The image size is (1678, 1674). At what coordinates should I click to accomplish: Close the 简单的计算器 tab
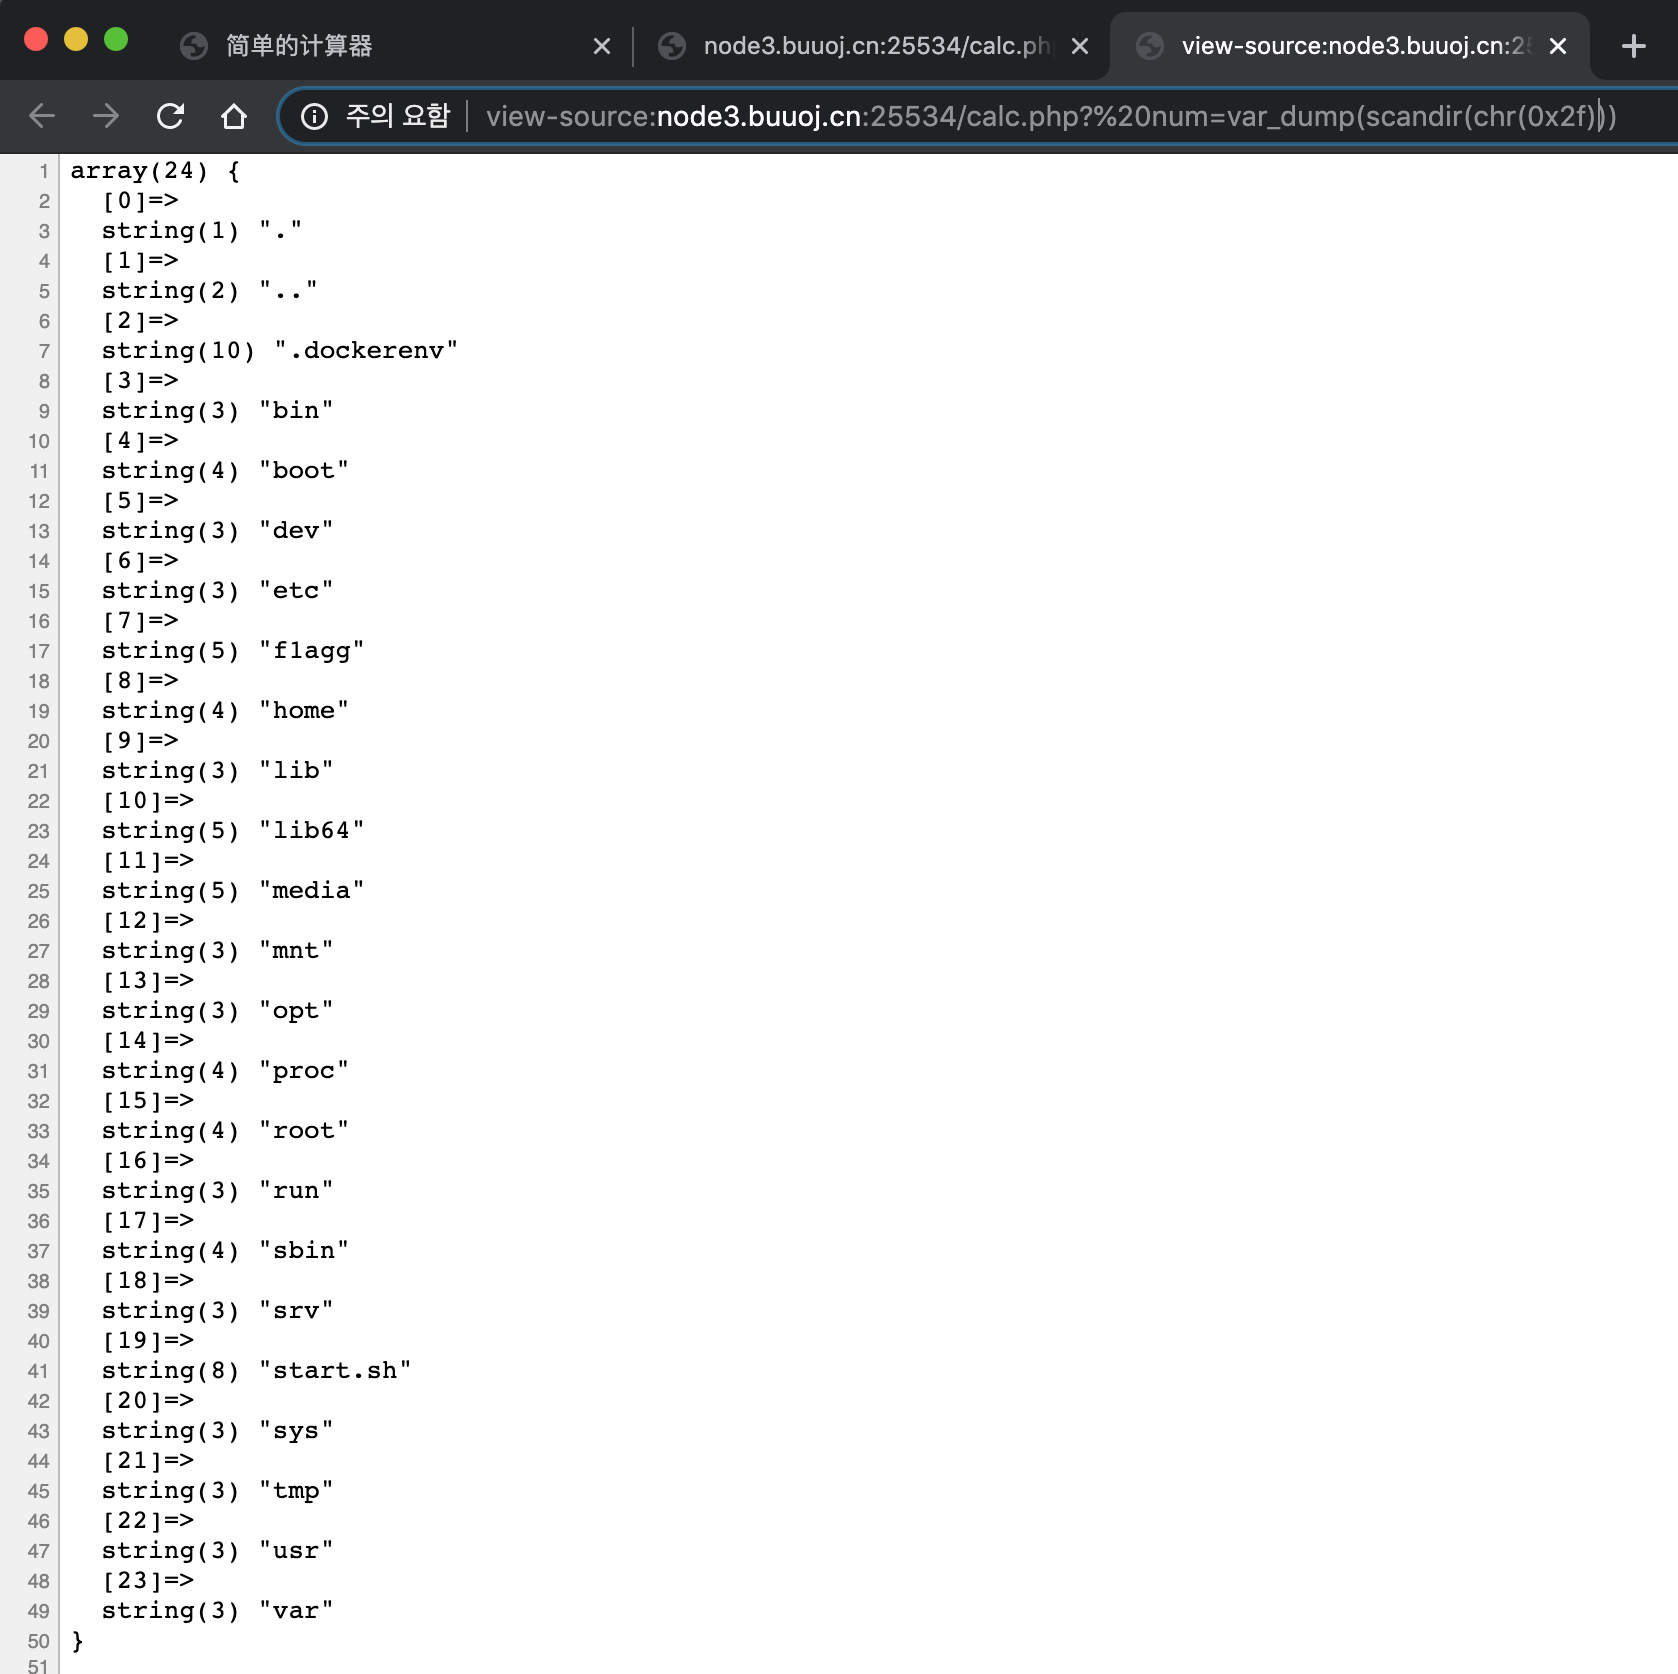point(602,46)
